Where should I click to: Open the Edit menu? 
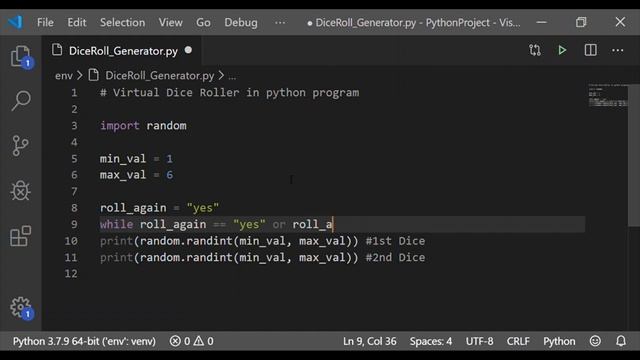tap(77, 22)
